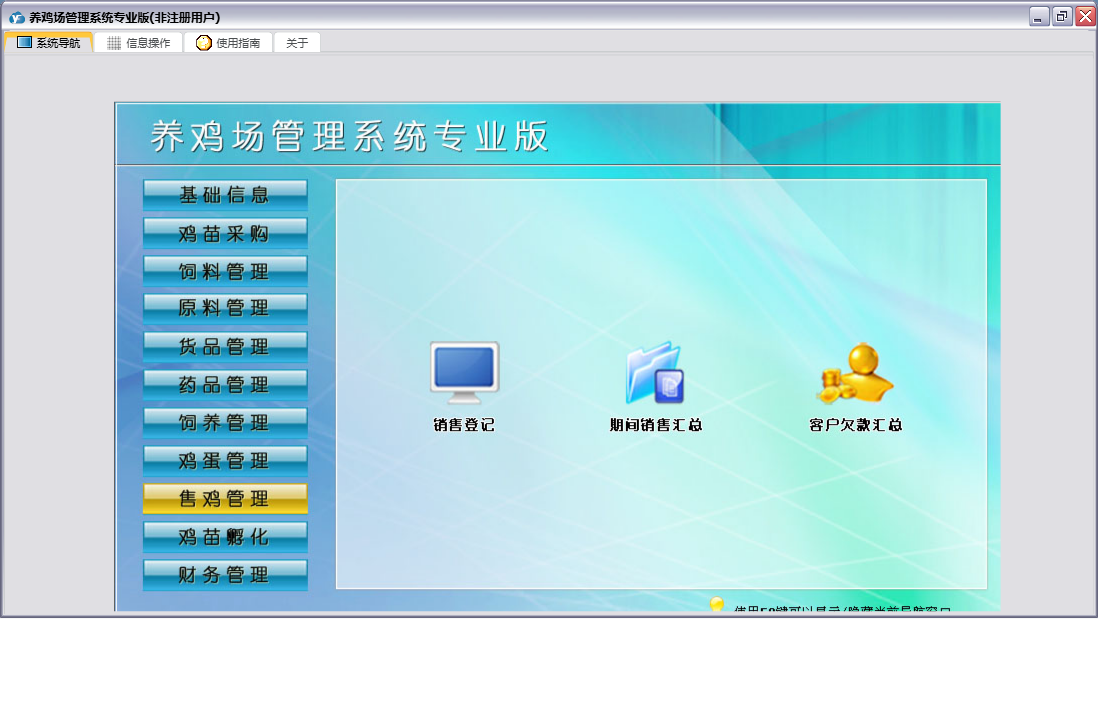Select the 基础信息 module button
The width and height of the screenshot is (1098, 716).
225,195
